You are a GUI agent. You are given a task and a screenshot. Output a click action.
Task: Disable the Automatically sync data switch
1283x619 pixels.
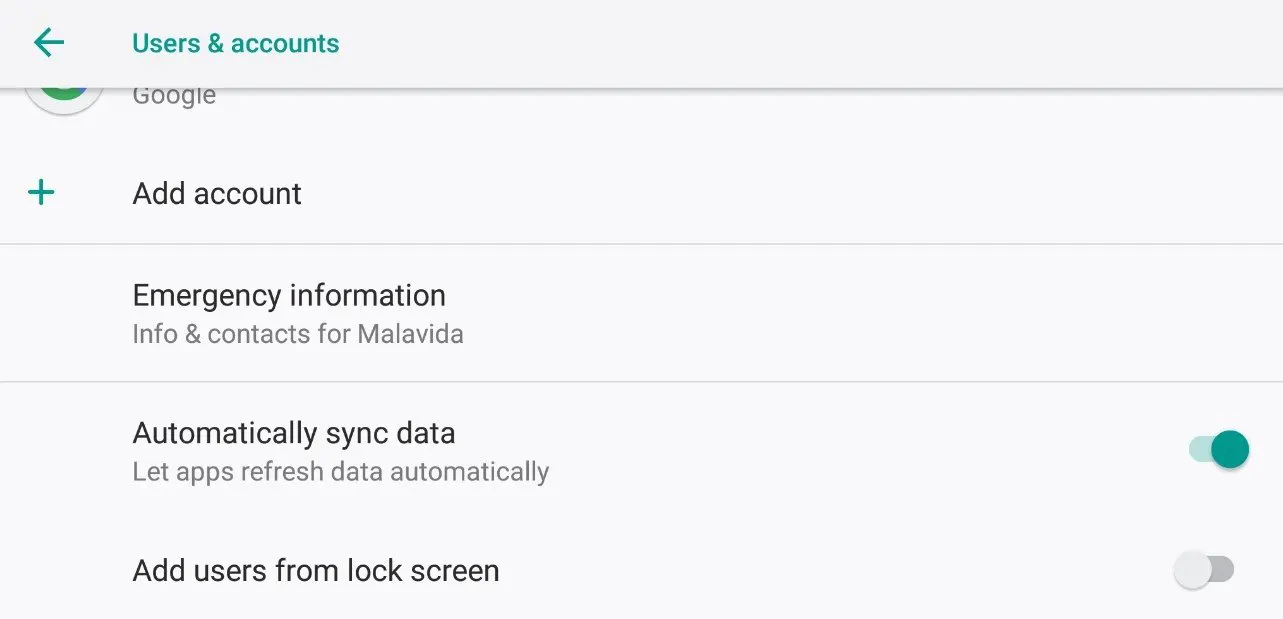(x=1218, y=450)
